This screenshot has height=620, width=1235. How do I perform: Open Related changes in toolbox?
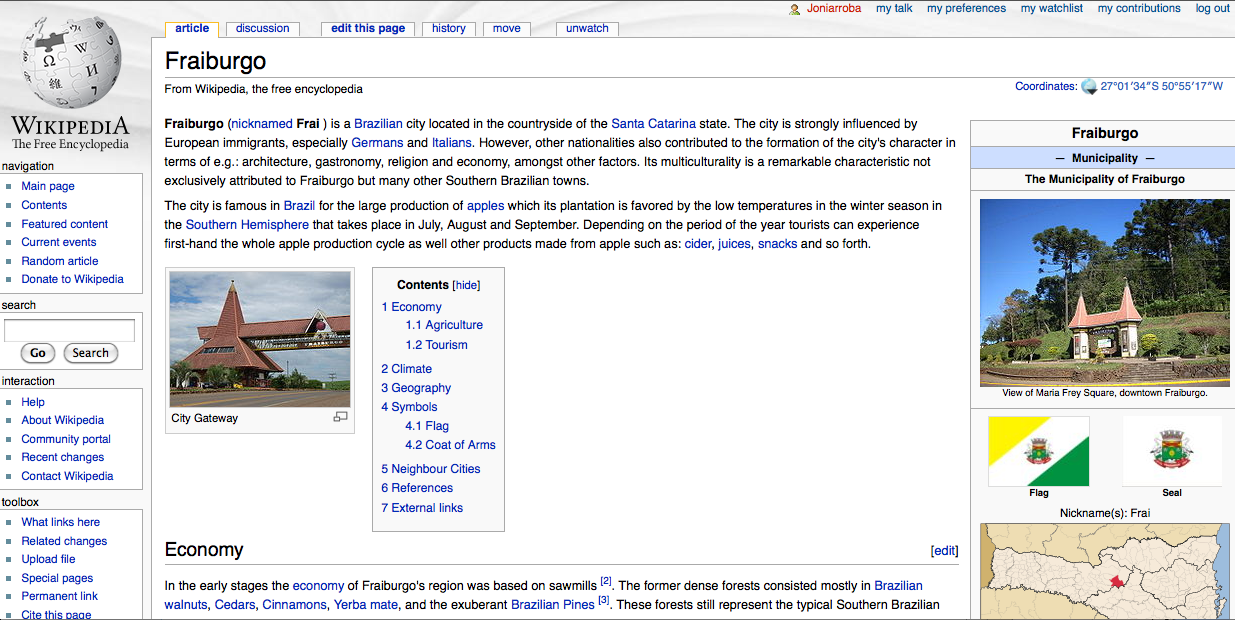click(x=64, y=541)
